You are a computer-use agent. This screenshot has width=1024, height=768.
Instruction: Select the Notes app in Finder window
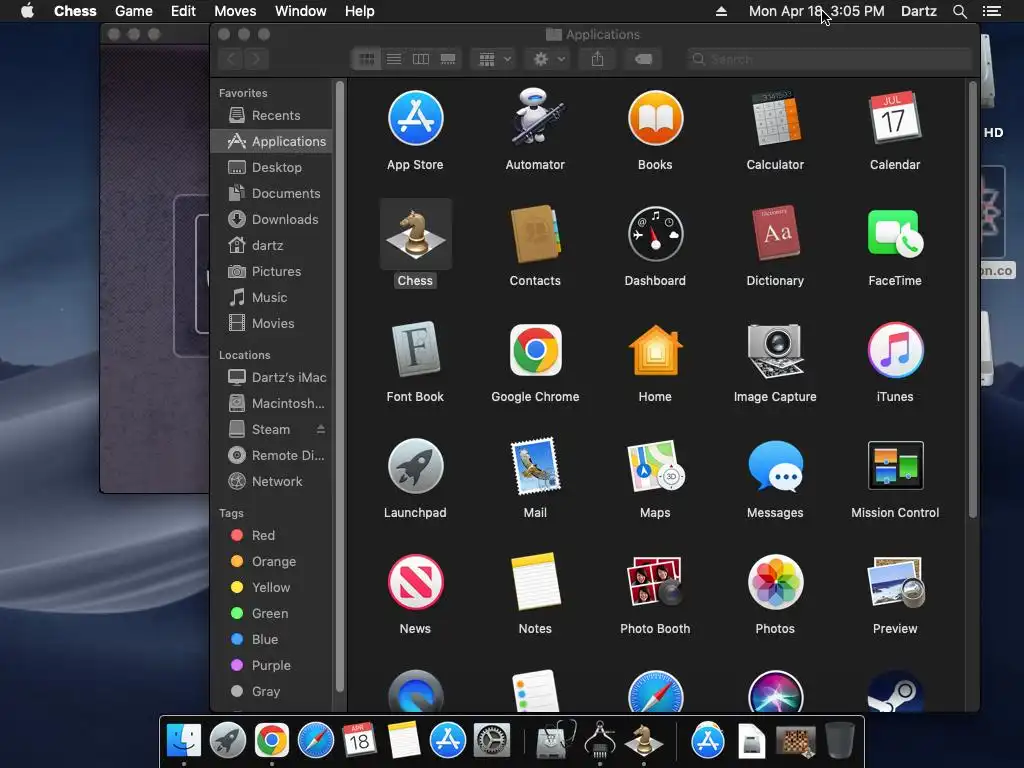(535, 582)
